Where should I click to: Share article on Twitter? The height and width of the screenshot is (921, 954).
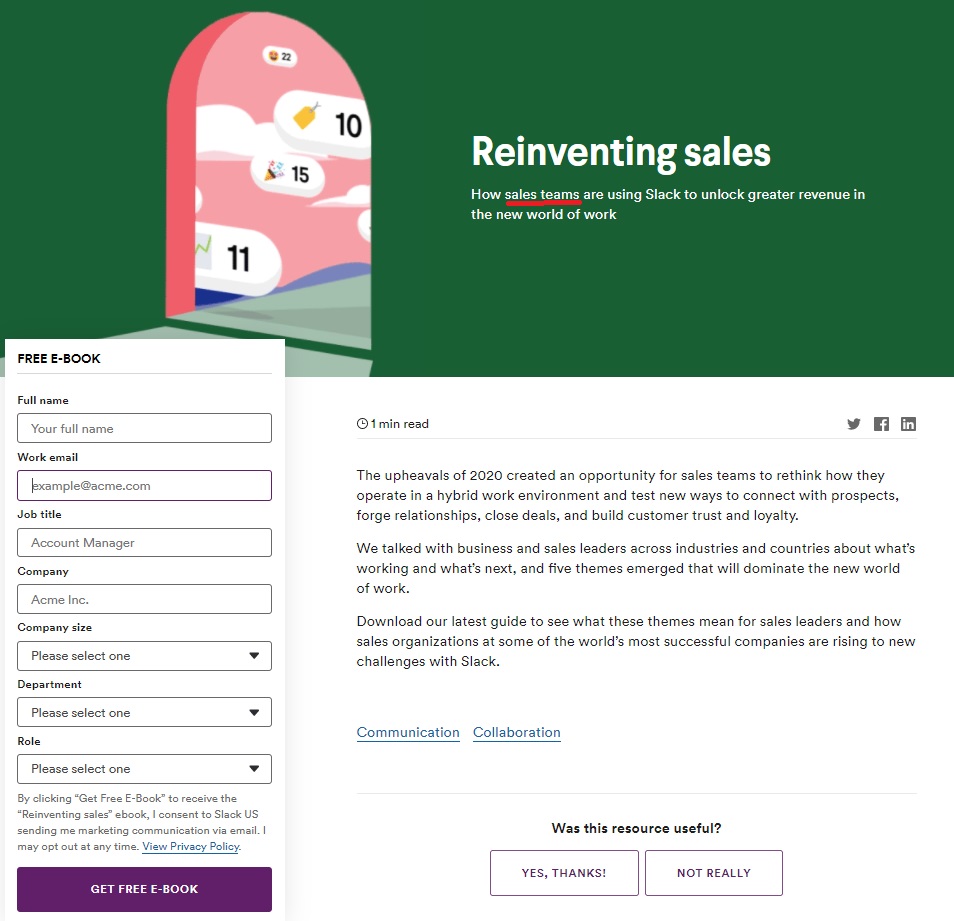click(x=853, y=424)
